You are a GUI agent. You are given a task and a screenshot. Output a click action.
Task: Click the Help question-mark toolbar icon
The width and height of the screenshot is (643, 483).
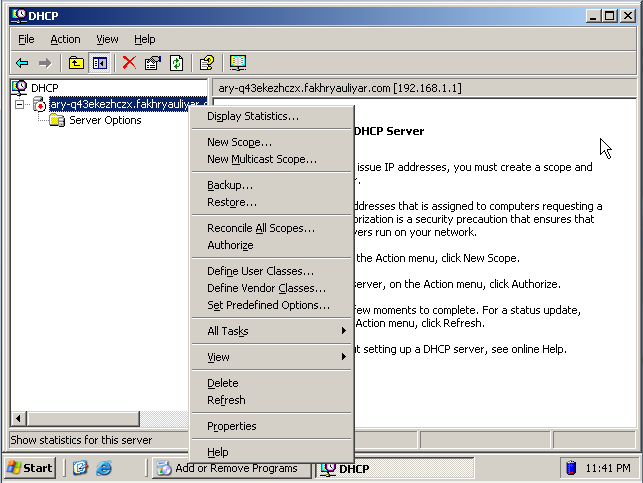(x=207, y=63)
